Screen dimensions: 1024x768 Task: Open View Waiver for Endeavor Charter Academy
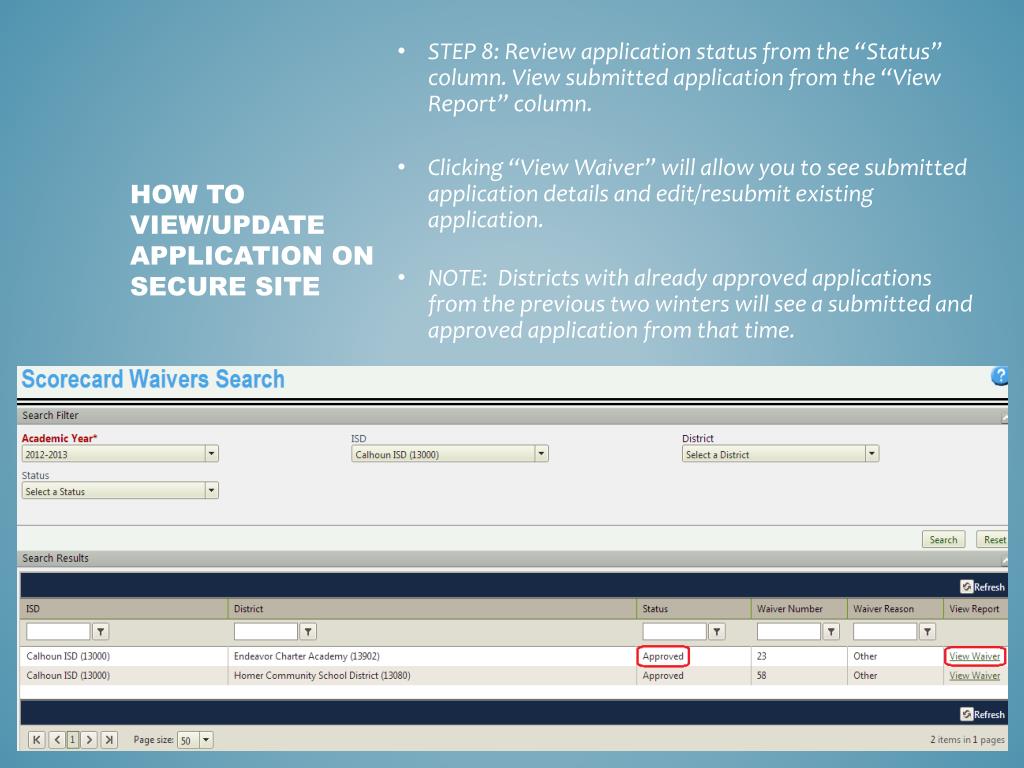pos(974,657)
